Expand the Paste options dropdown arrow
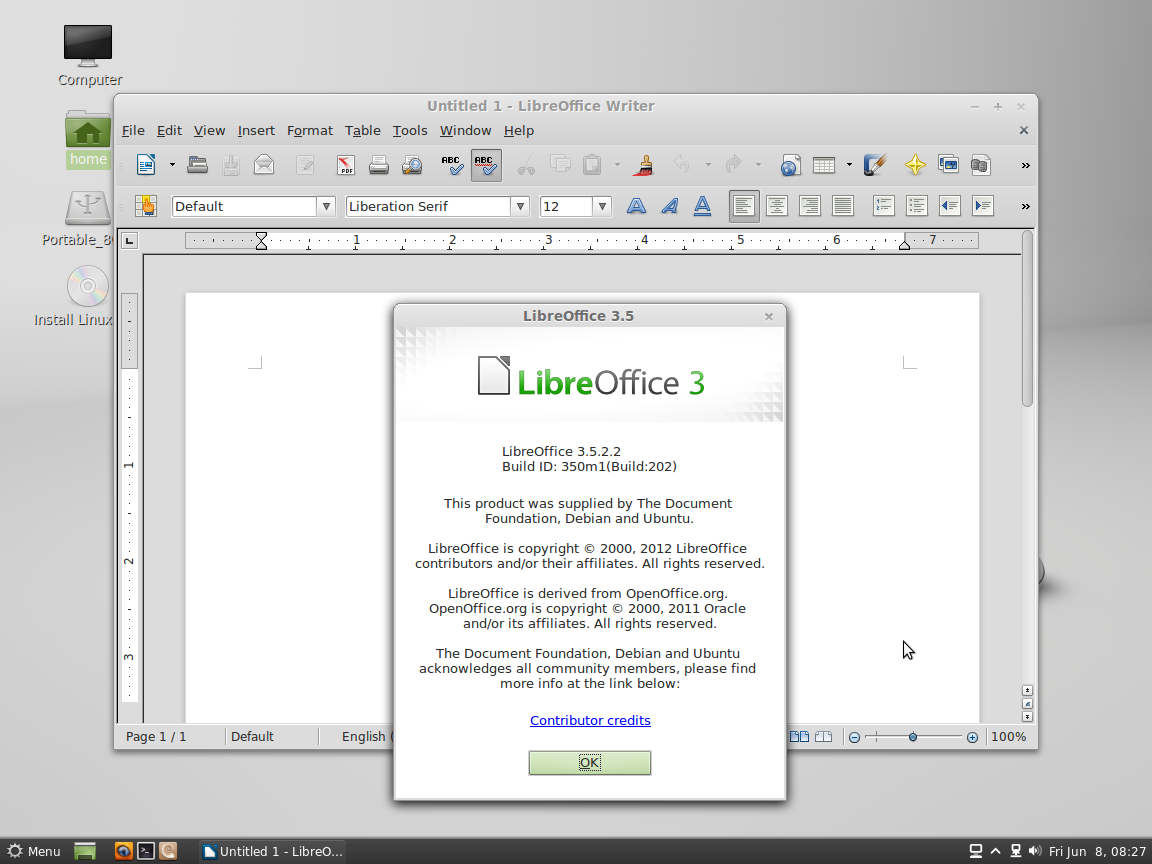 click(x=617, y=165)
